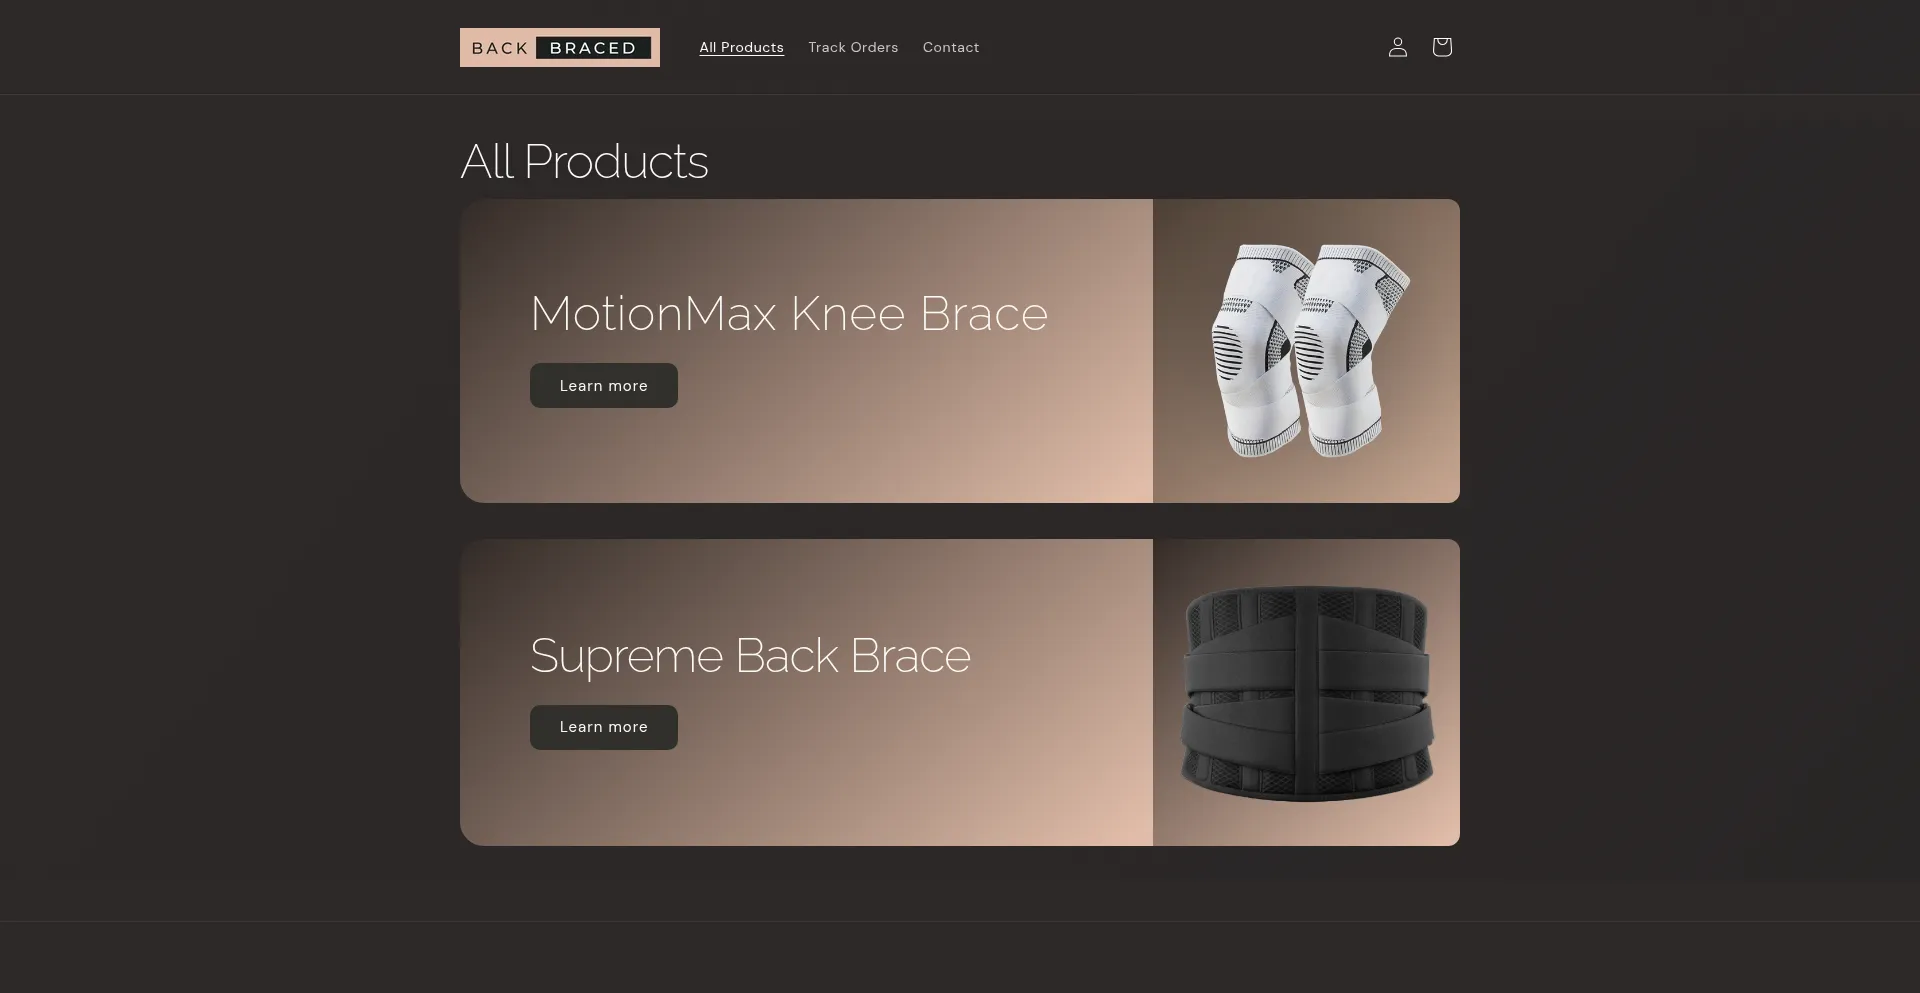Image resolution: width=1920 pixels, height=993 pixels.
Task: Click the Back Braced logo
Action: tap(560, 47)
